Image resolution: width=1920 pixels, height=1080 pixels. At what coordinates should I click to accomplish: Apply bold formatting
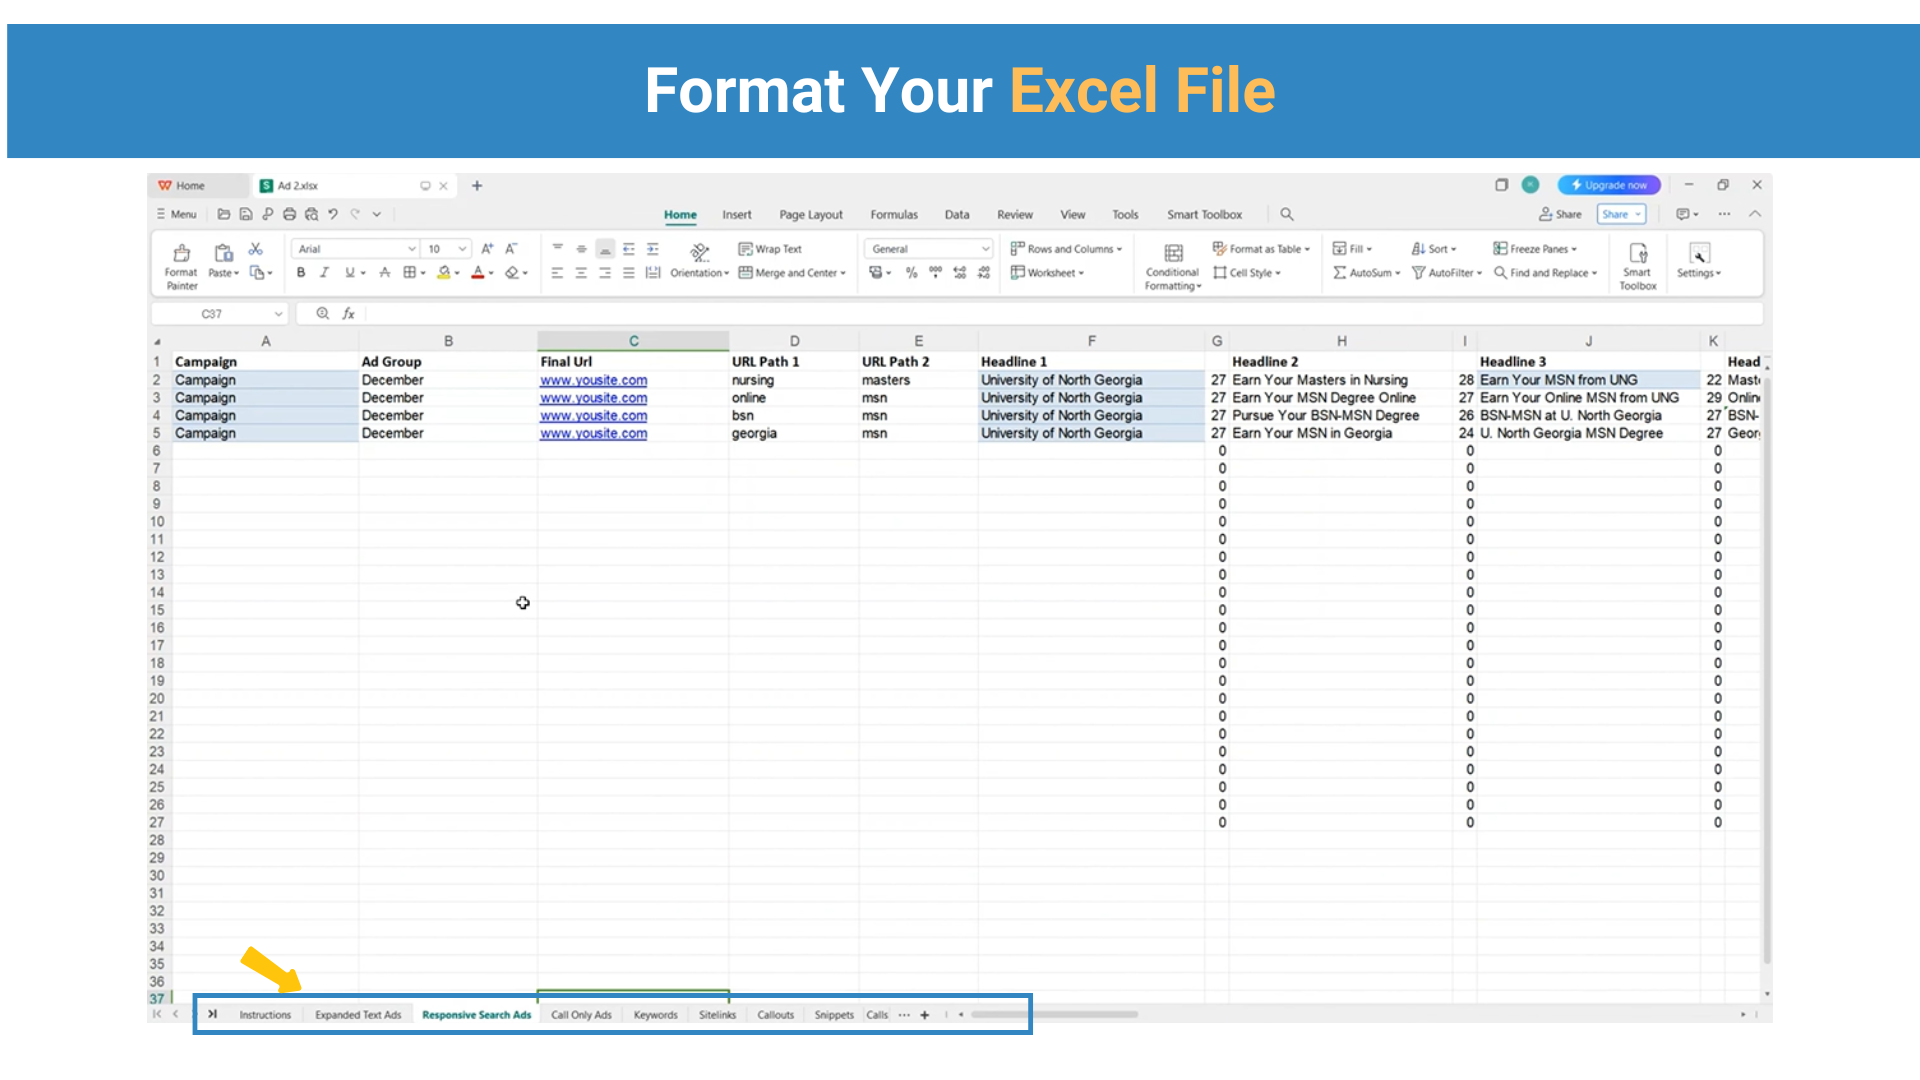(x=301, y=272)
